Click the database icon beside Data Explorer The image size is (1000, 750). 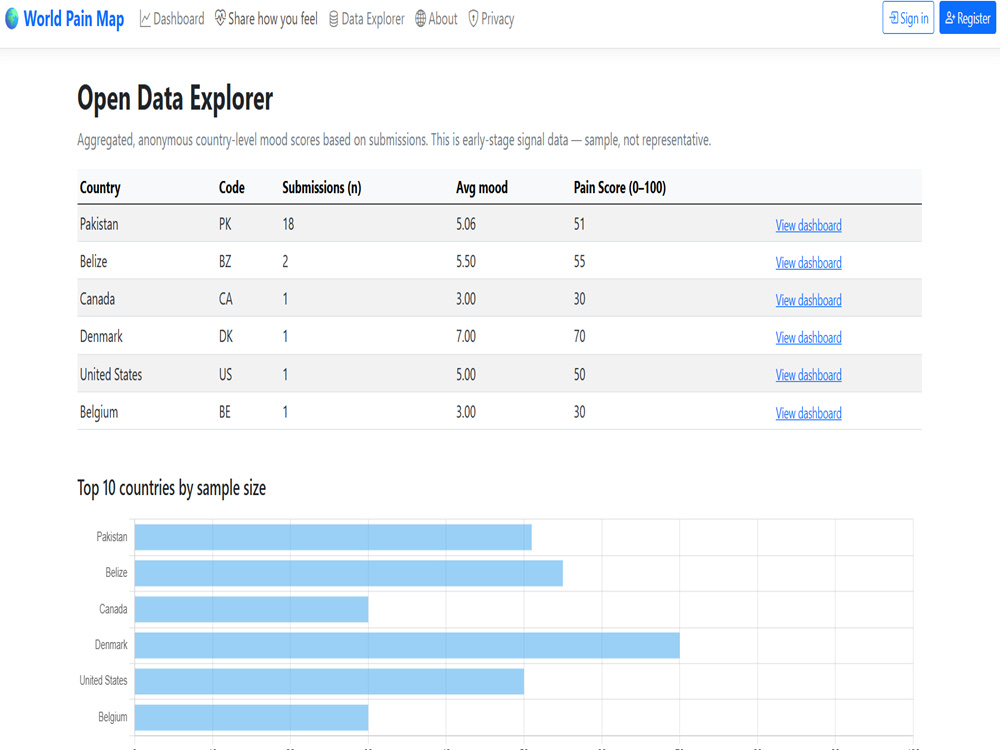334,19
